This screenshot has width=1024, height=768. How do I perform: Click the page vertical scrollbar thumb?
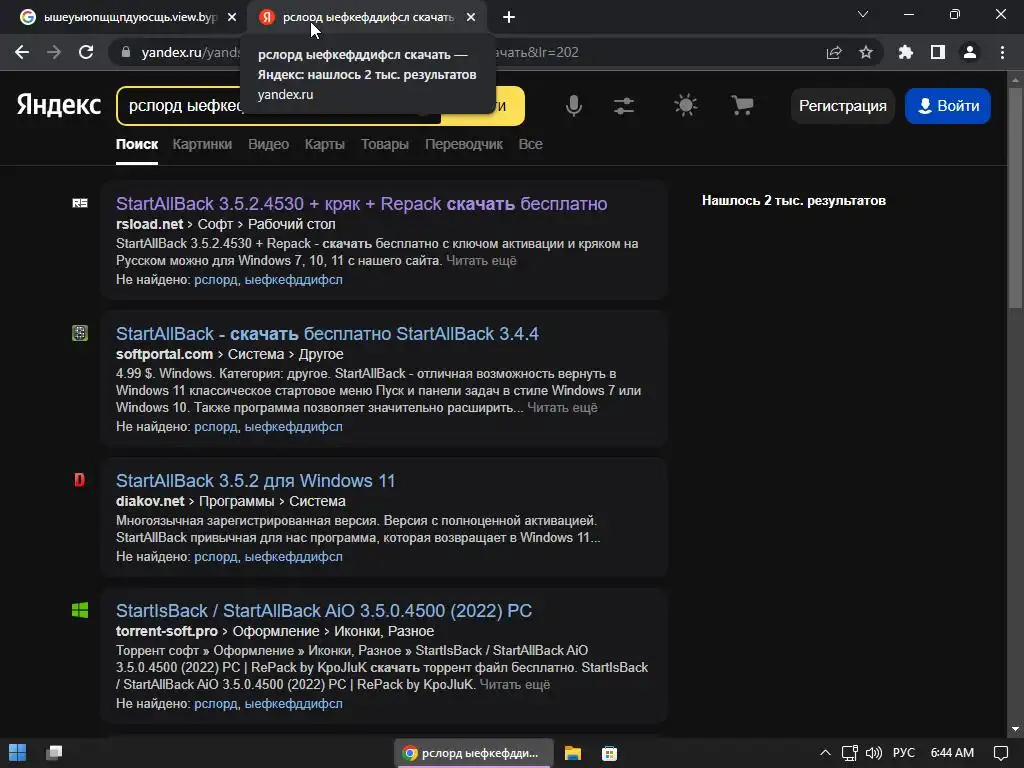(1015, 196)
